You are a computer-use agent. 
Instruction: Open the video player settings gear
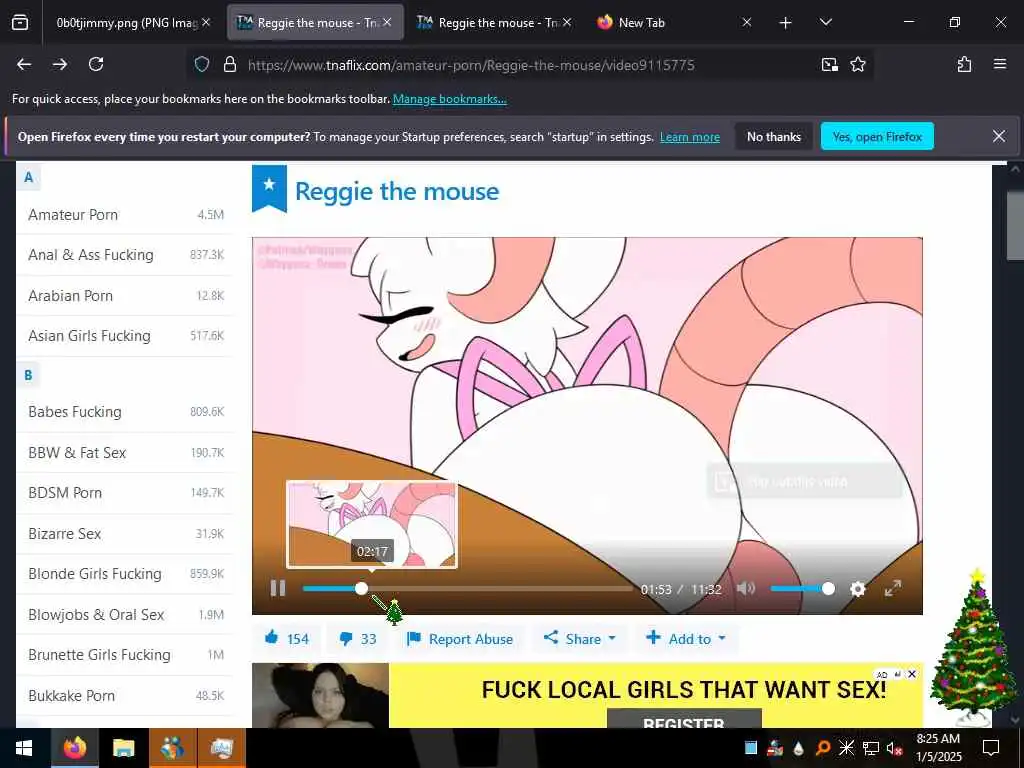pos(857,589)
